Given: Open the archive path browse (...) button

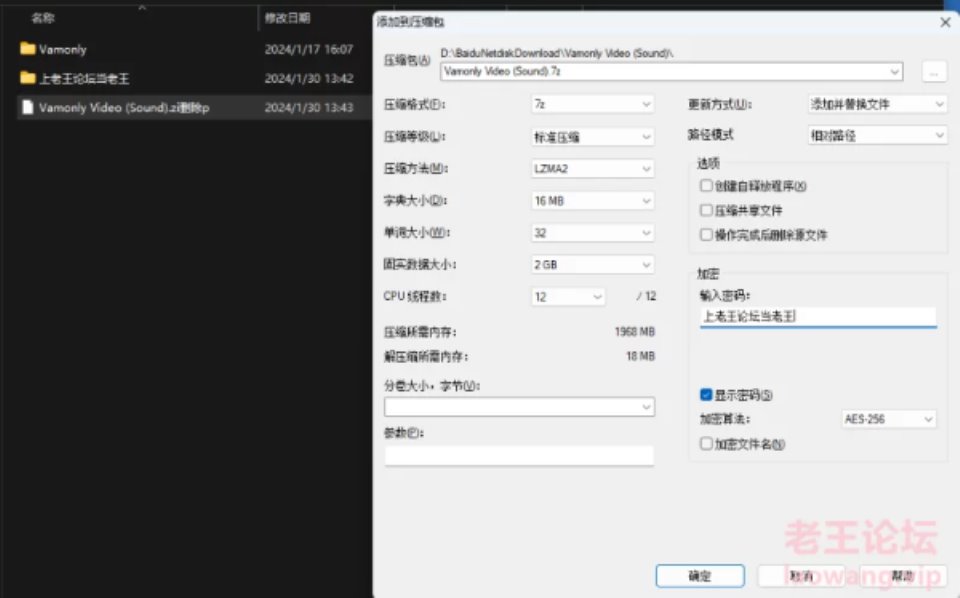Looking at the screenshot, I should pyautogui.click(x=932, y=72).
